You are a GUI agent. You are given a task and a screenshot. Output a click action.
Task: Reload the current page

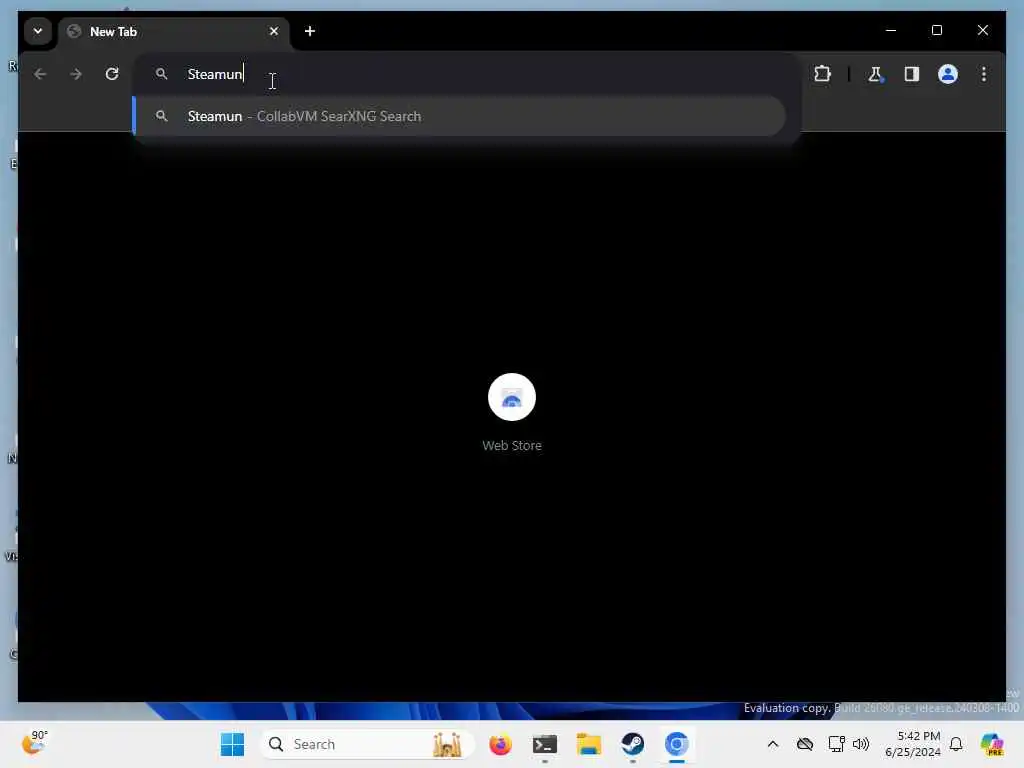[x=112, y=74]
